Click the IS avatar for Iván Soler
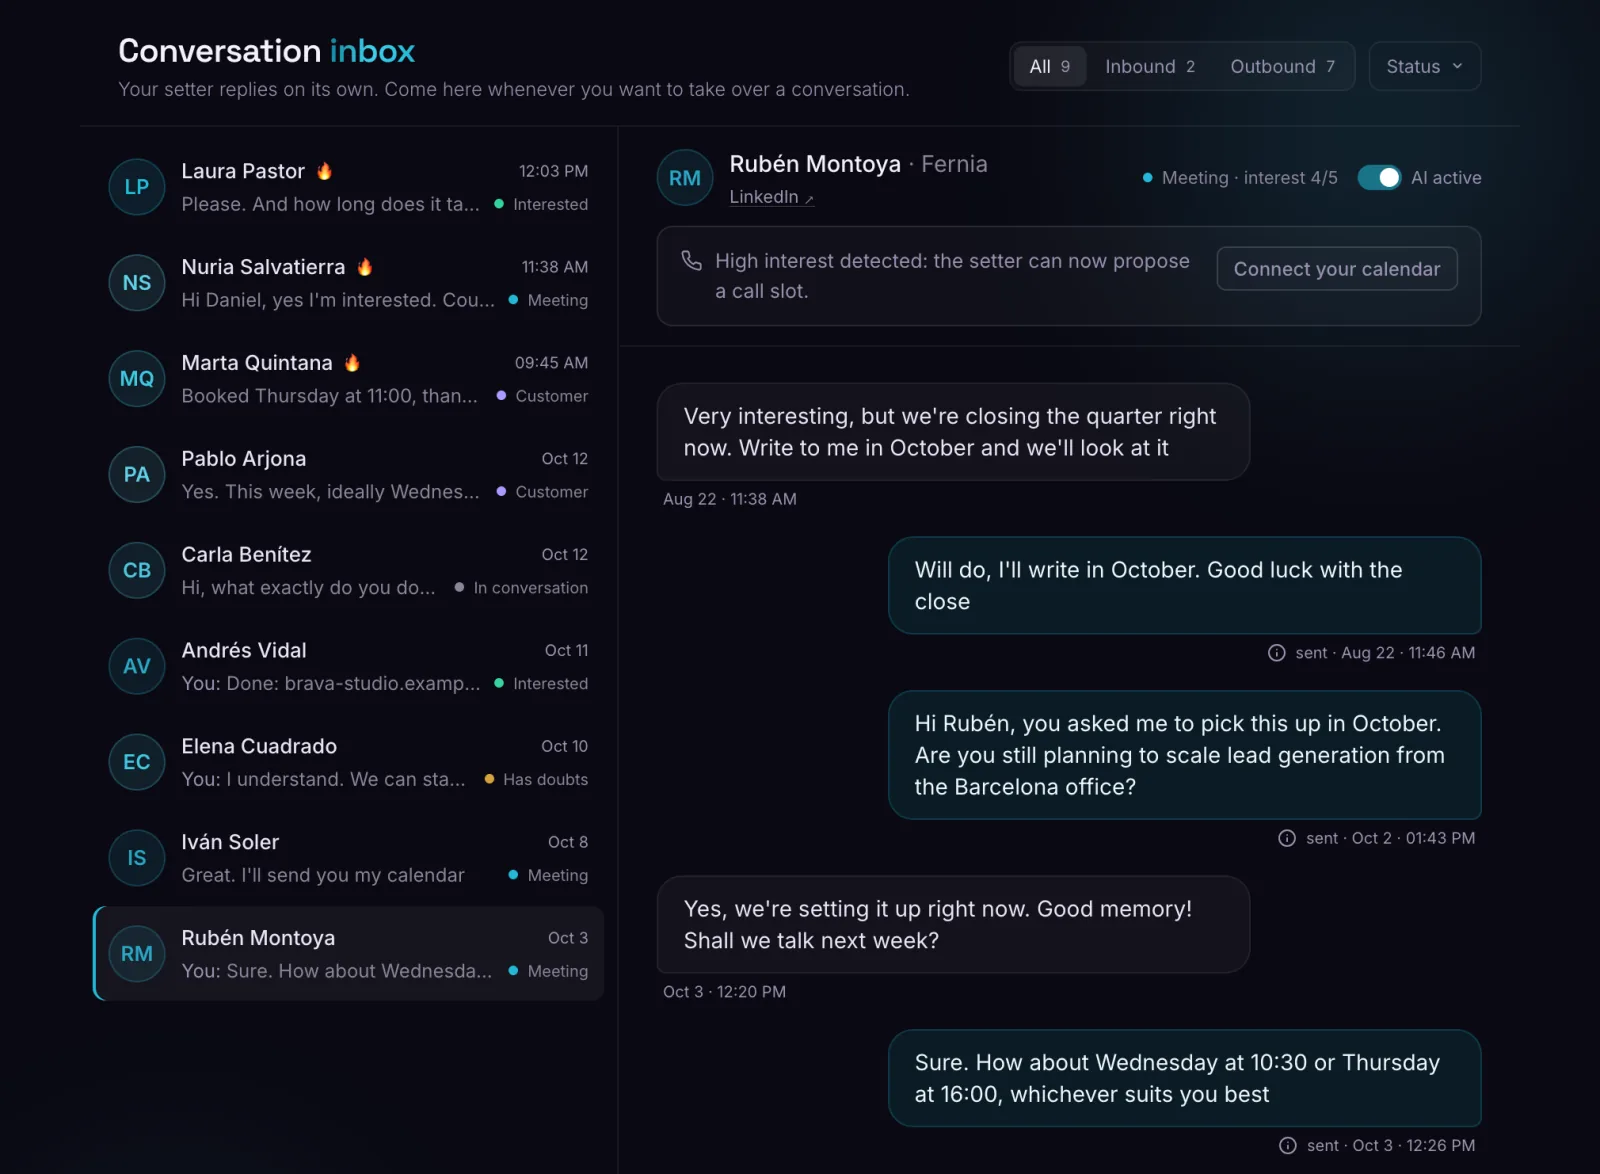 tap(137, 858)
